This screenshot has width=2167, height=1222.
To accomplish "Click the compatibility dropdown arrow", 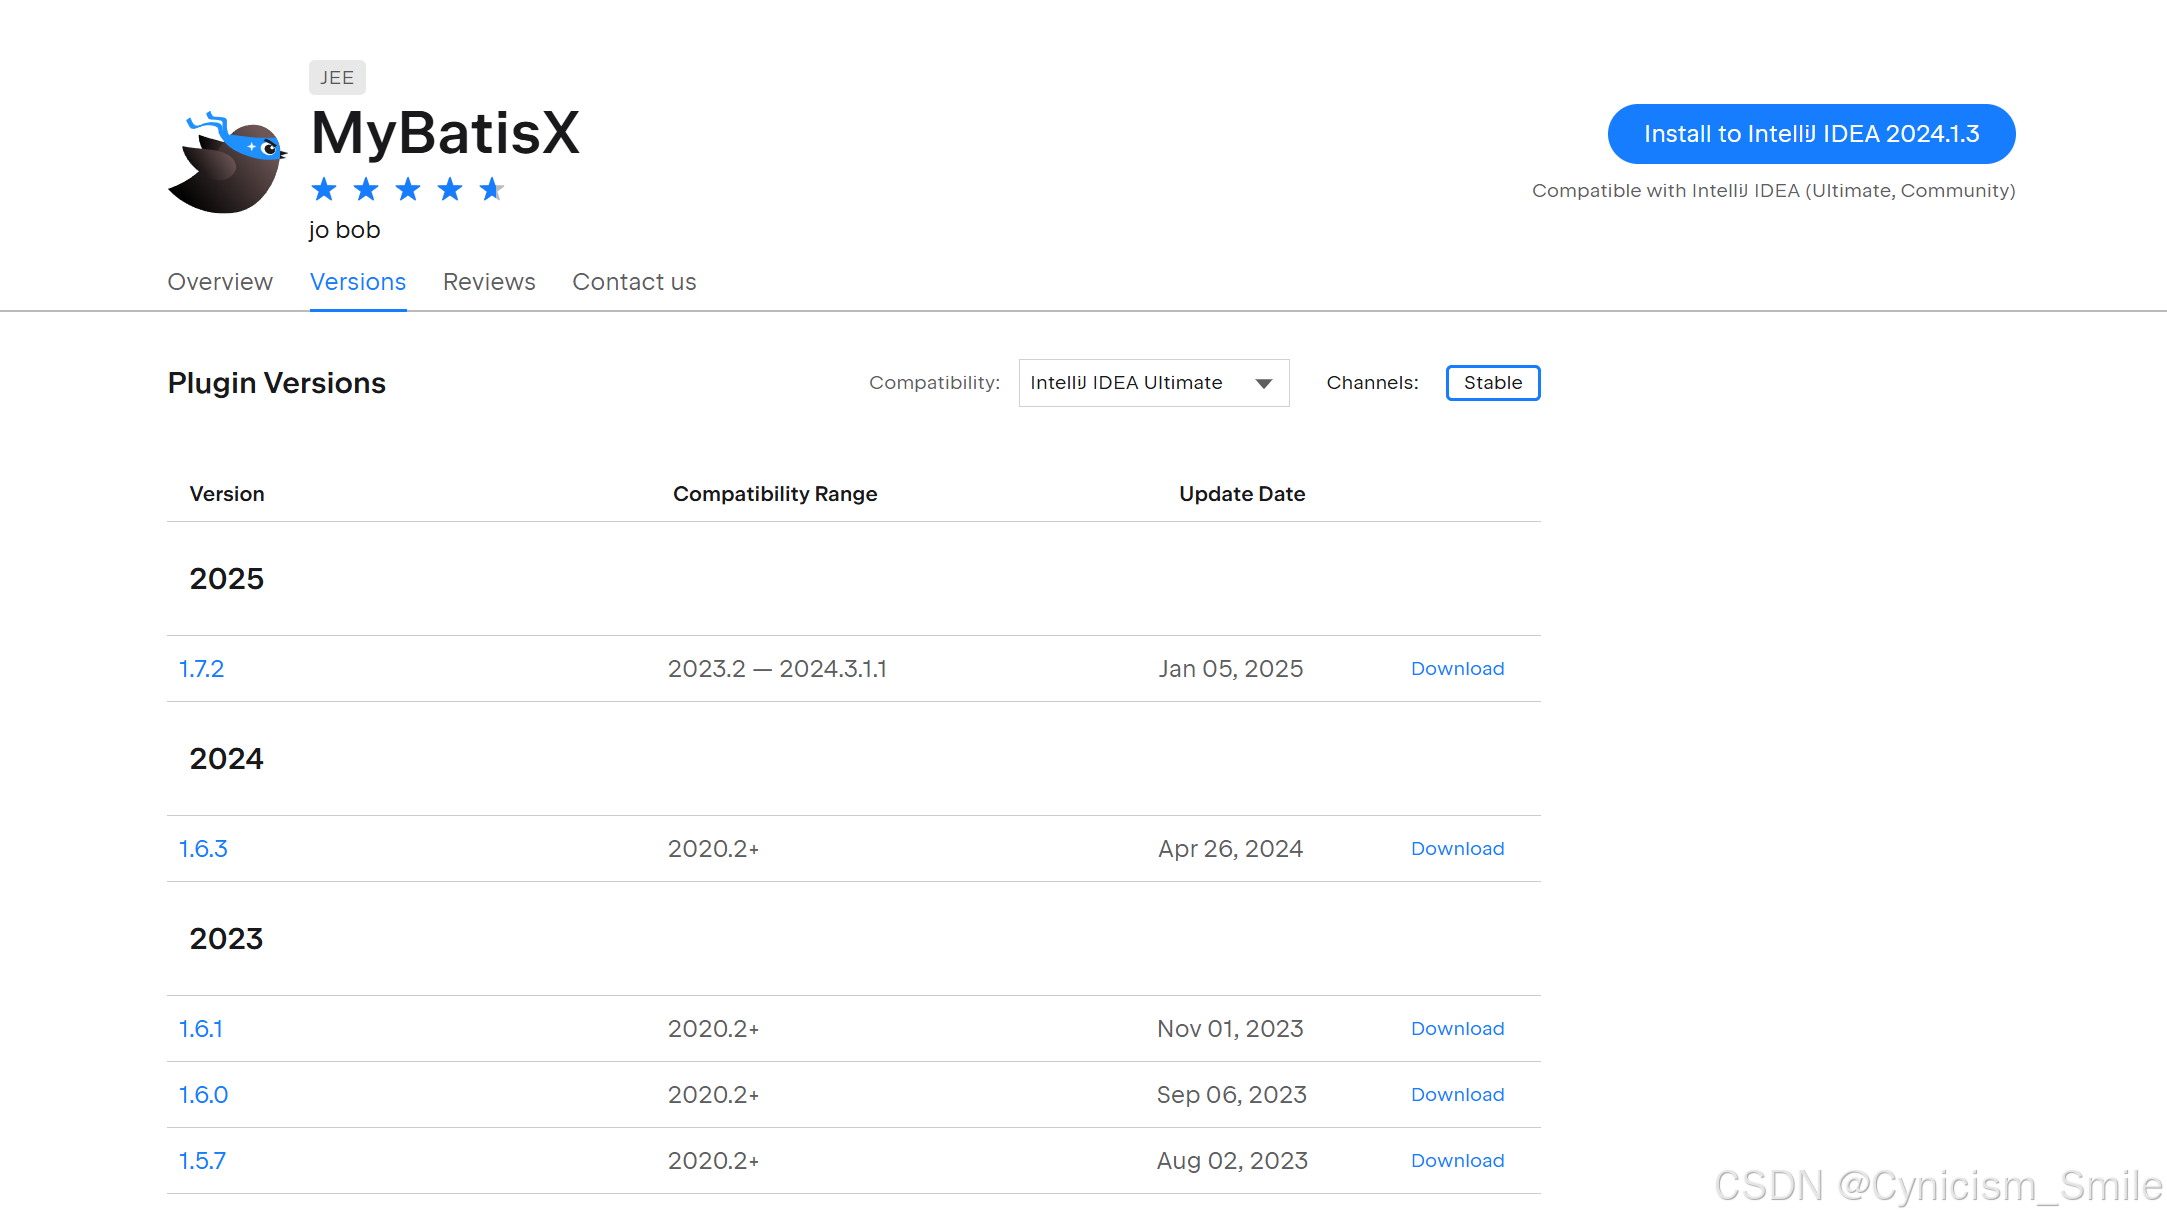I will 1264,384.
